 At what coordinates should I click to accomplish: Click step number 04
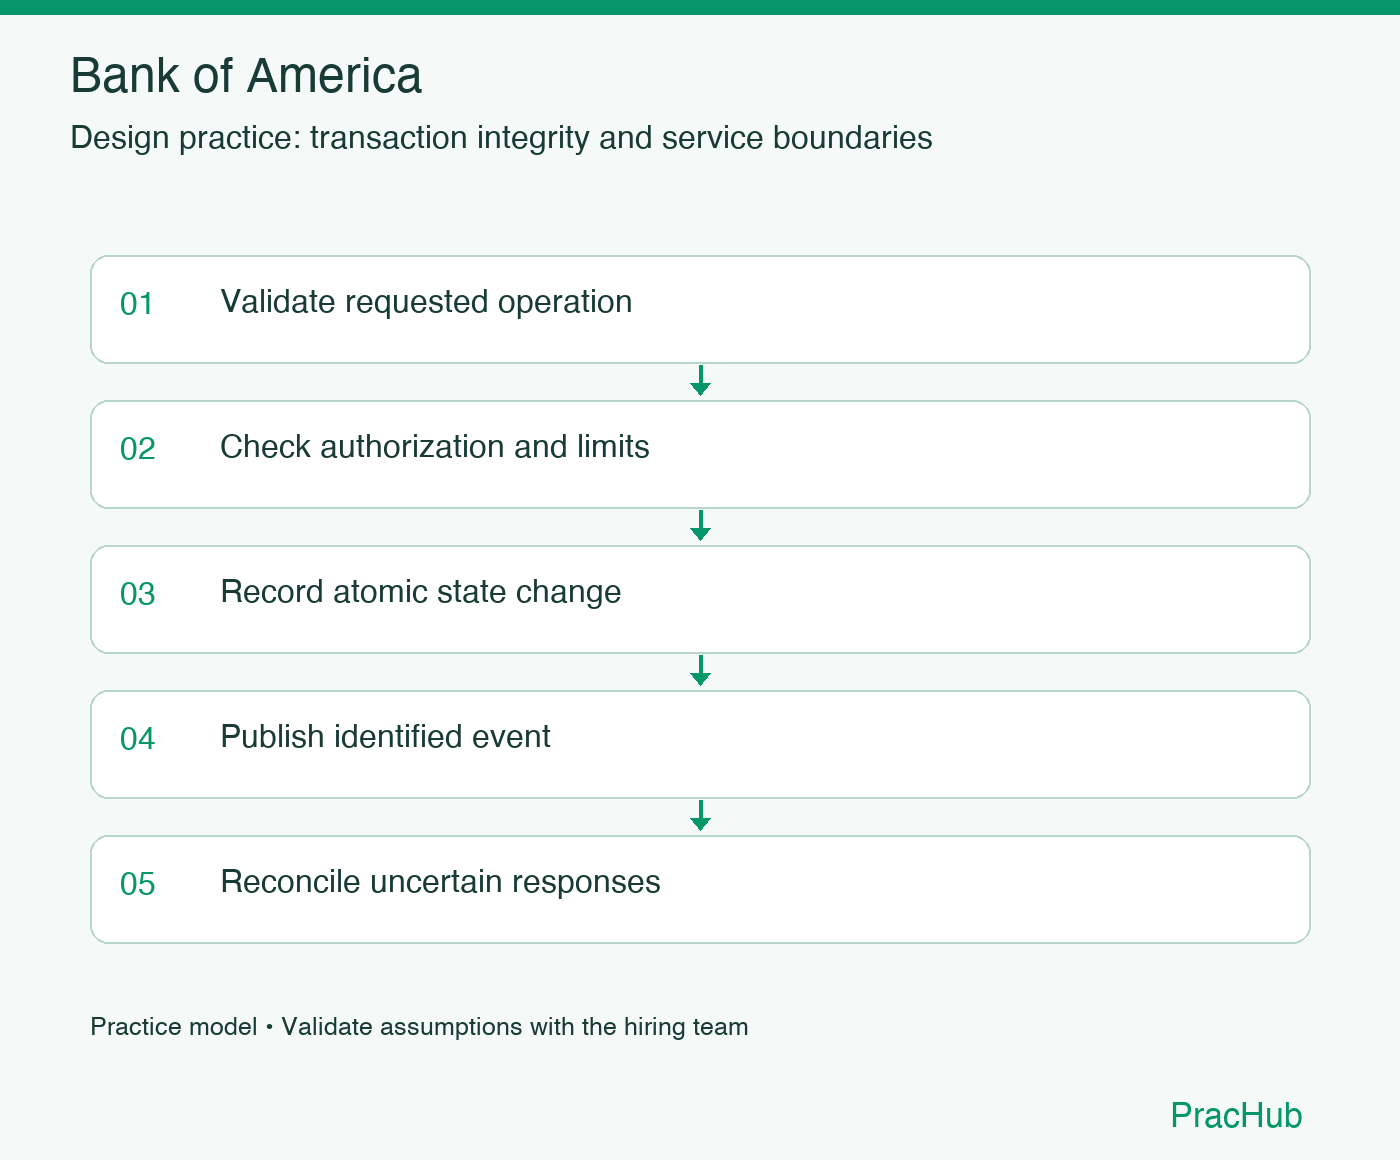pos(137,739)
